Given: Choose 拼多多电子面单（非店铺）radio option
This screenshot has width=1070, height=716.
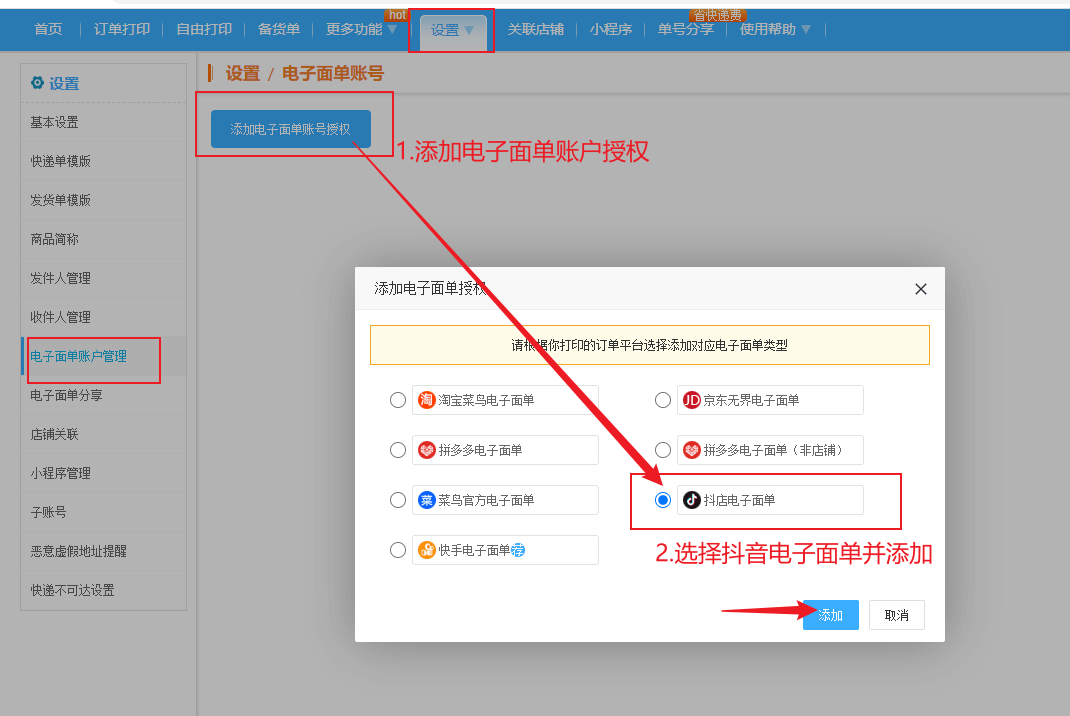Looking at the screenshot, I should click(x=663, y=450).
